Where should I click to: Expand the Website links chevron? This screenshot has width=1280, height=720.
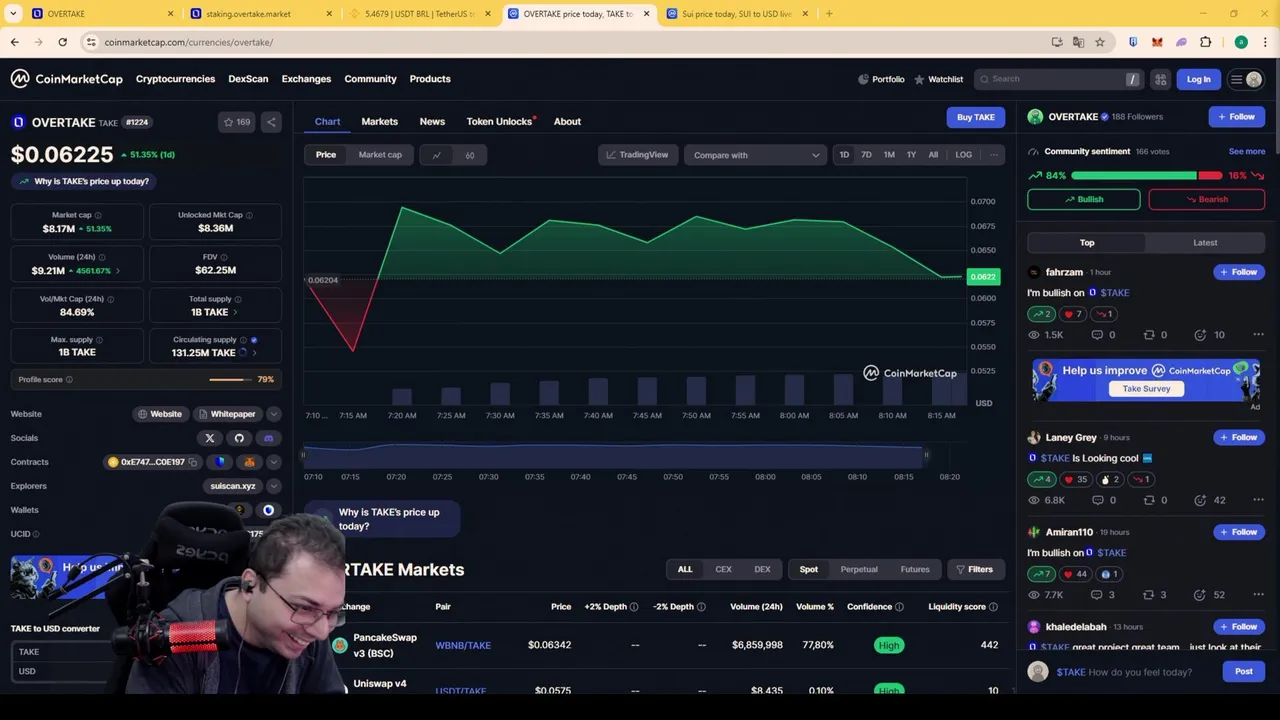(274, 414)
